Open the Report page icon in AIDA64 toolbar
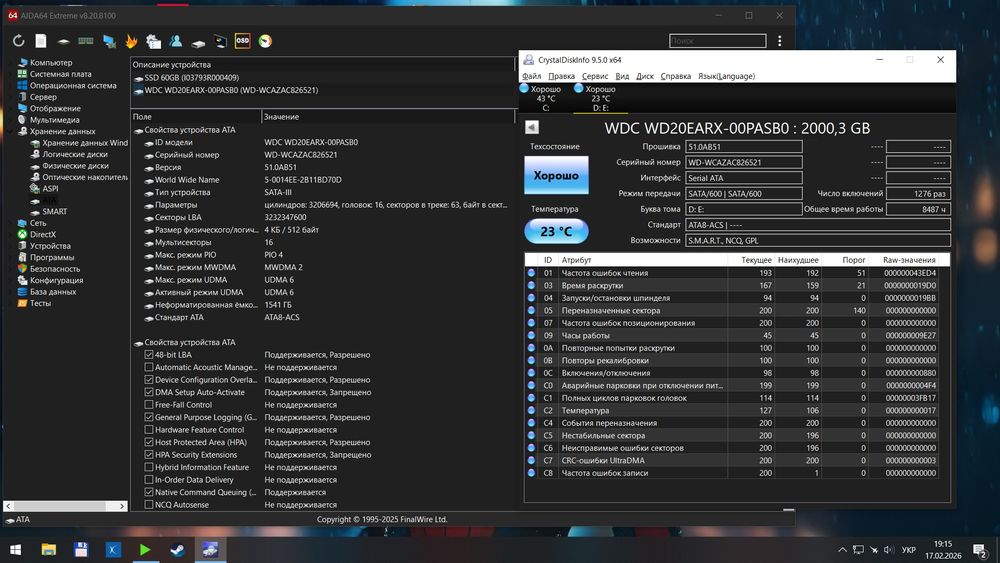 click(41, 41)
